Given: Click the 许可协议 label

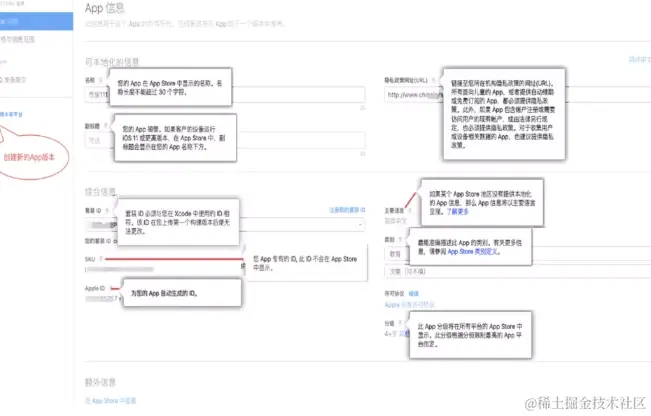Looking at the screenshot, I should tap(394, 294).
